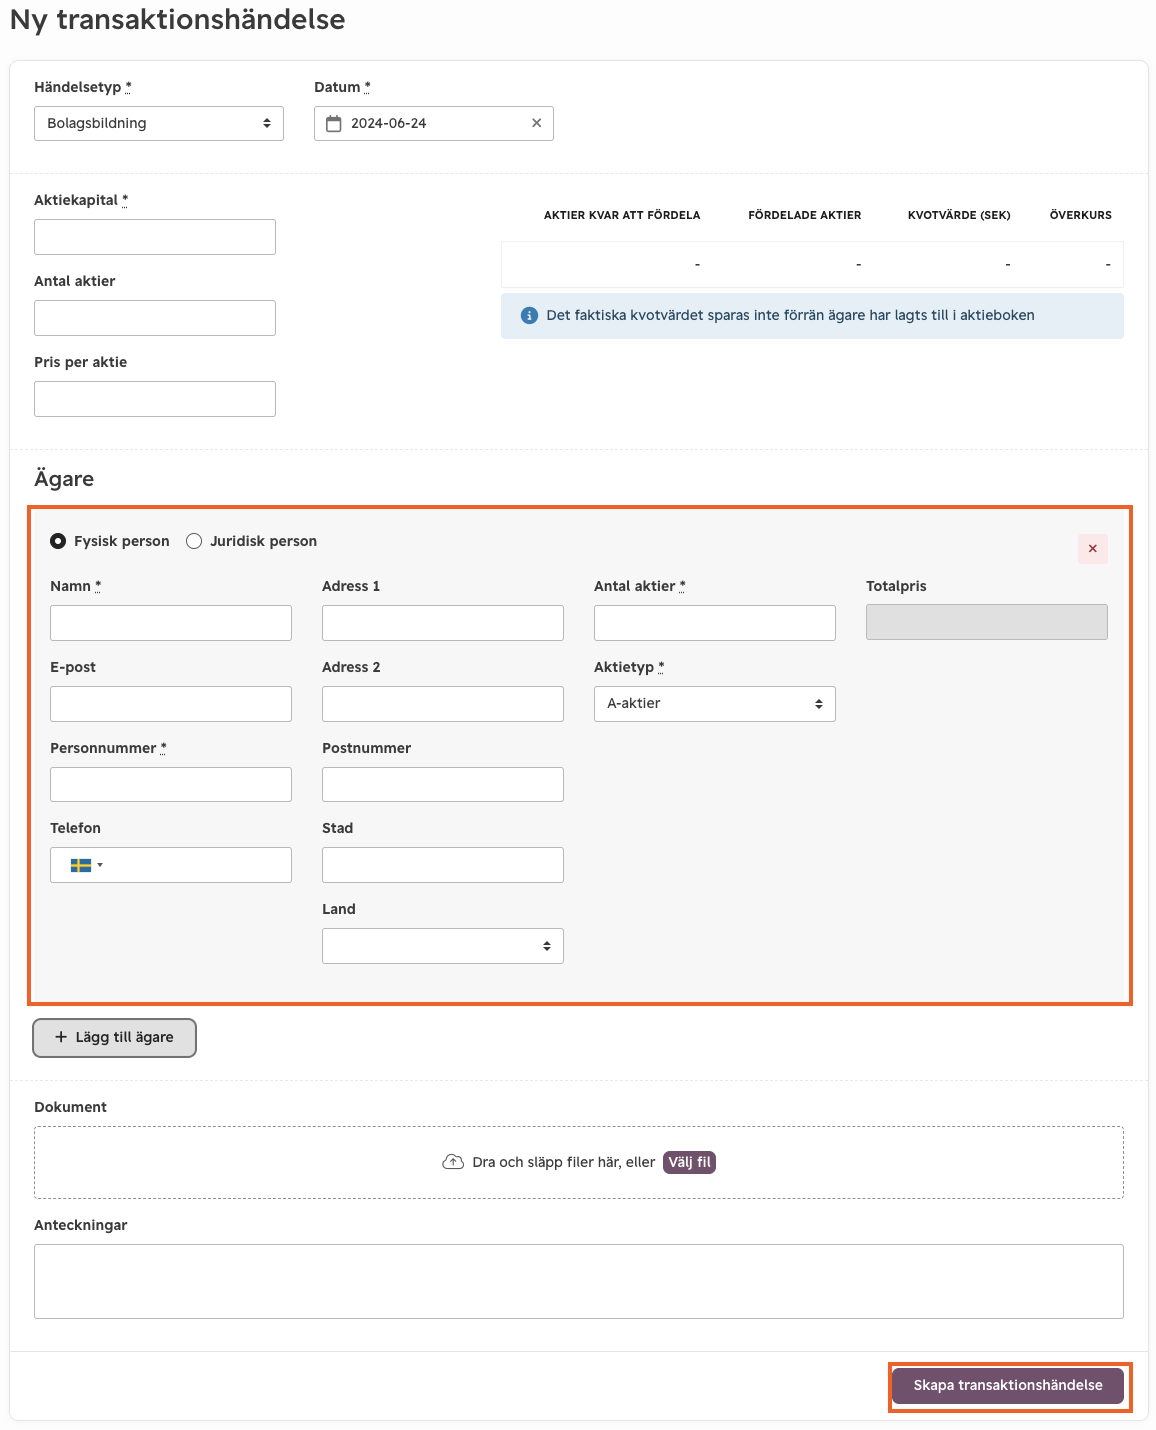
Task: Open the Swedish flag country code selector
Action: (x=87, y=865)
